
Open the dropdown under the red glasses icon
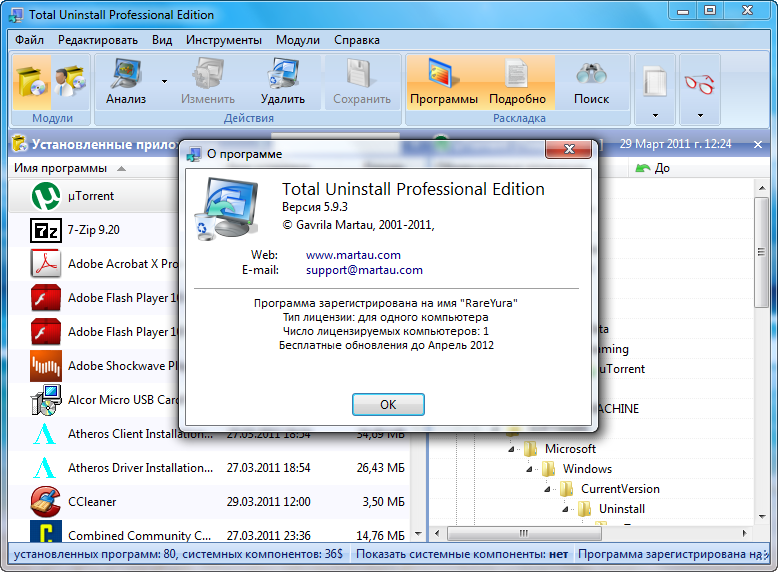point(700,116)
